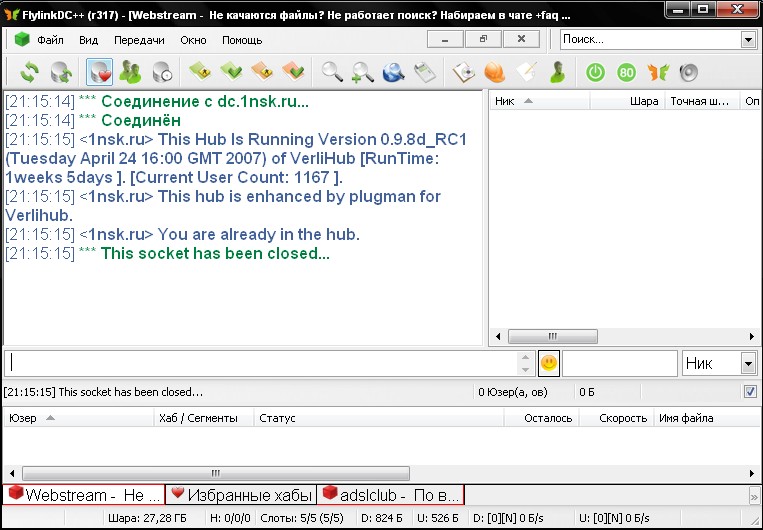Open Favorite Hubs via heart toolbar icon

[x=99, y=72]
